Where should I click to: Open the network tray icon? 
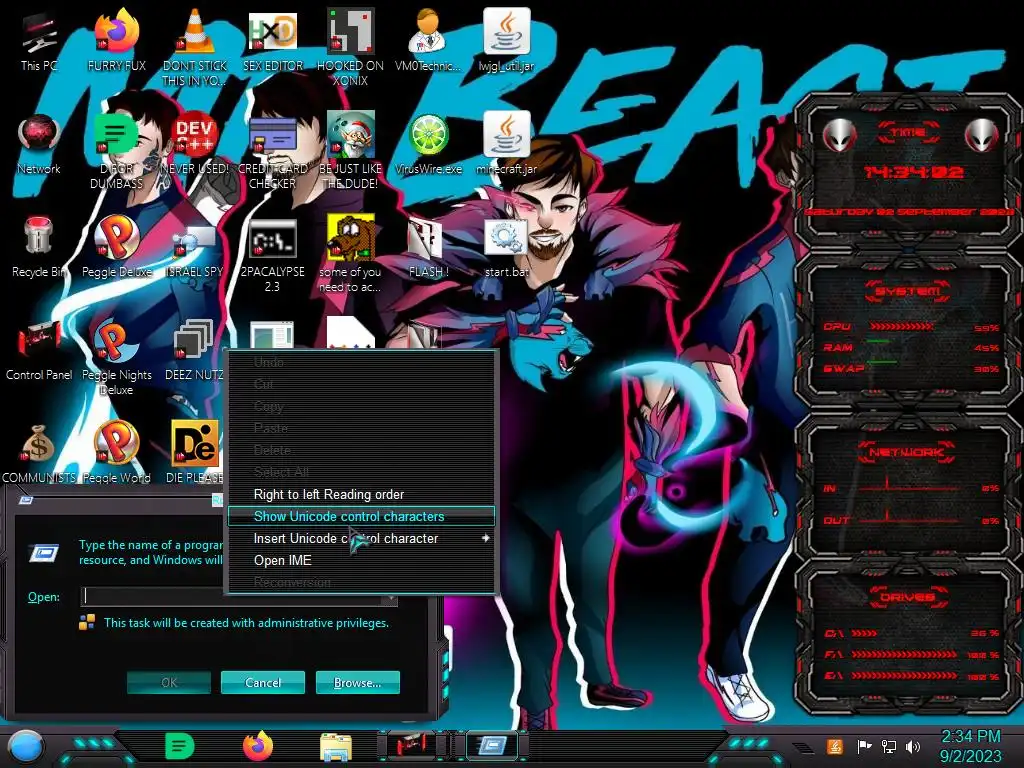[x=888, y=746]
